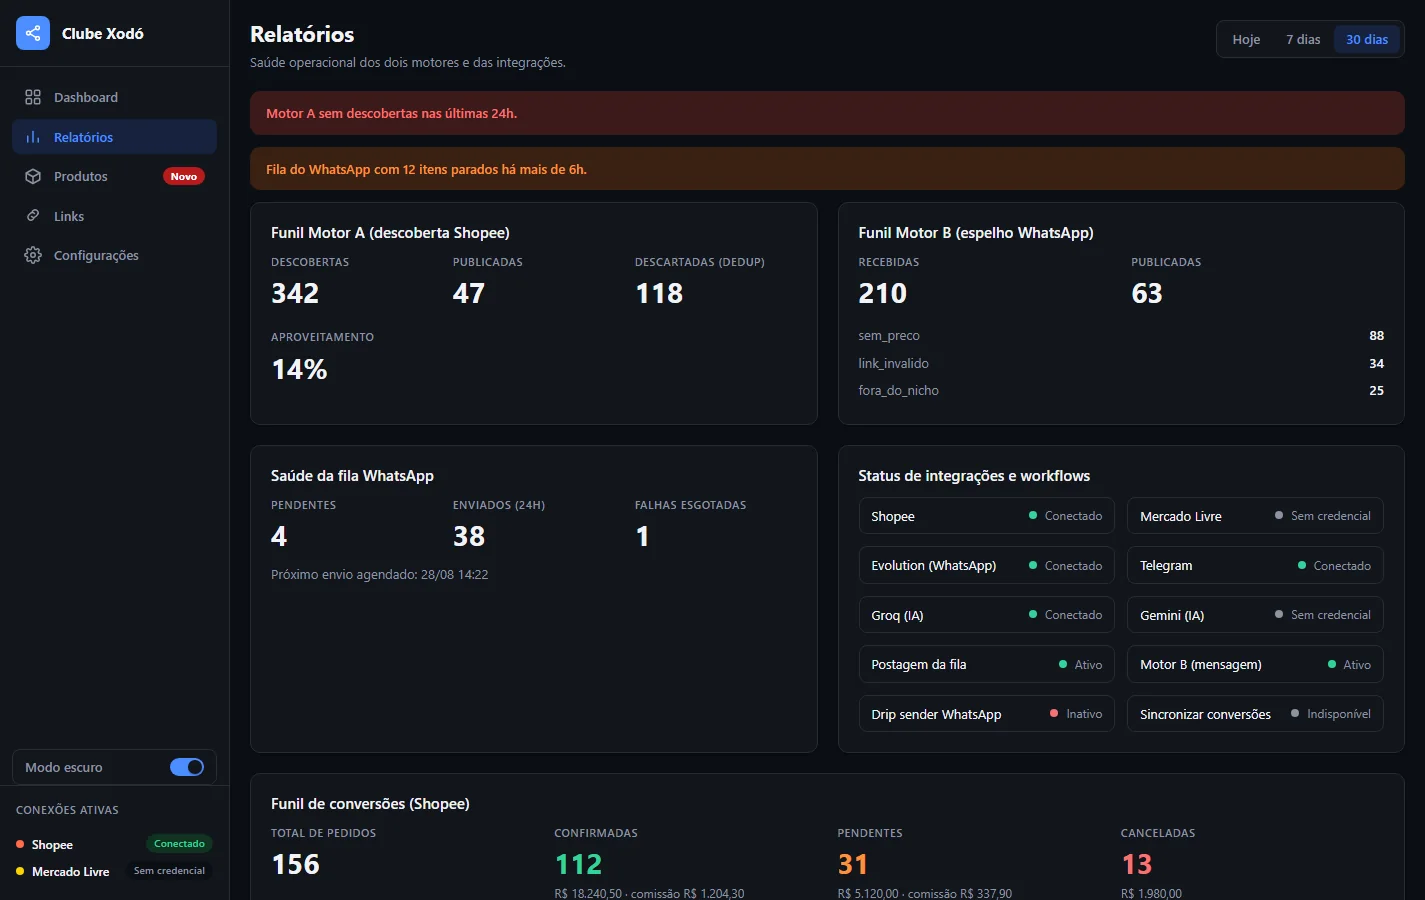
Task: Open Produtos in the sidebar
Action: coord(114,176)
